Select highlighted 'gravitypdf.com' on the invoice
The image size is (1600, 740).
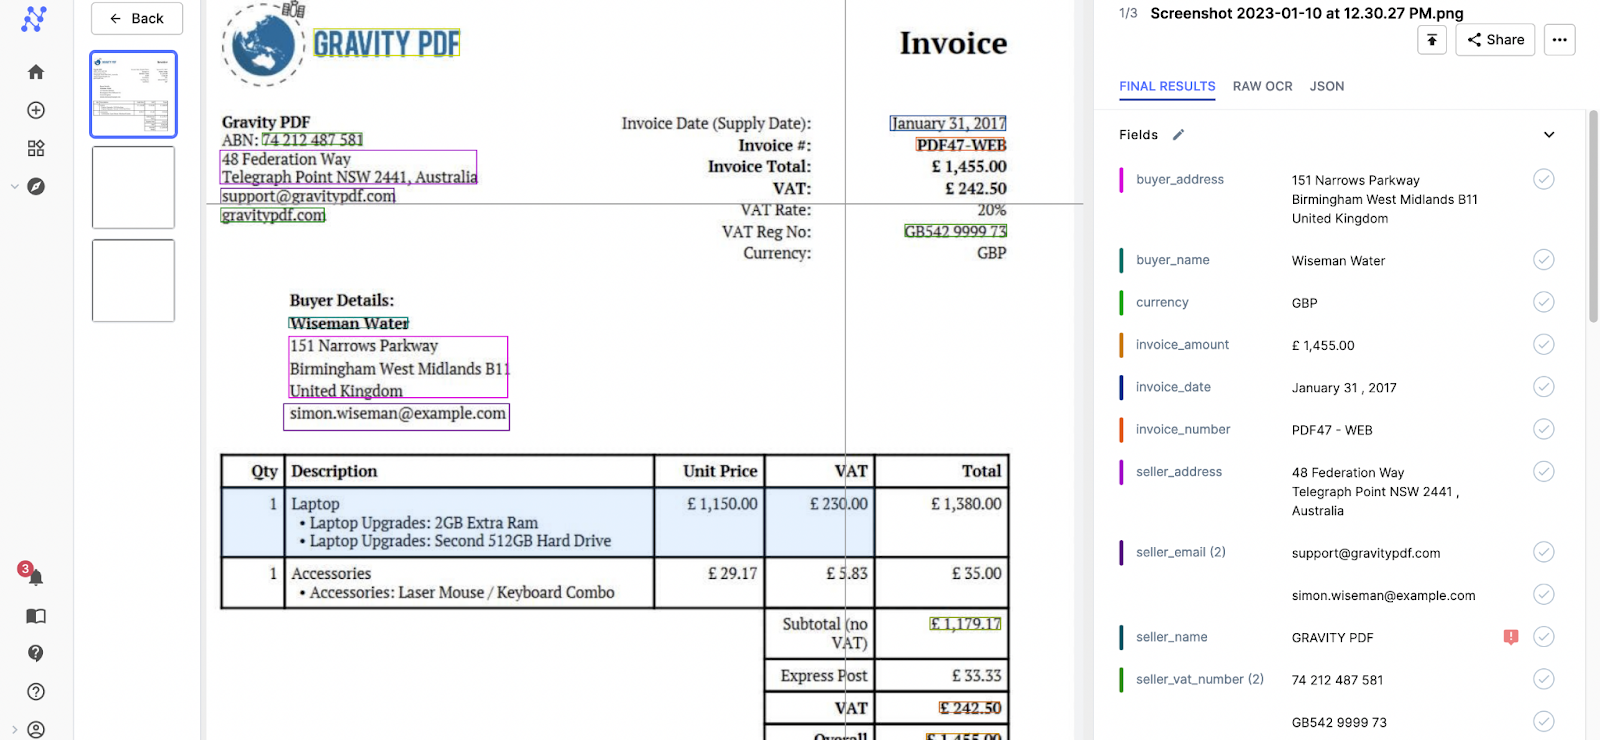(x=273, y=215)
